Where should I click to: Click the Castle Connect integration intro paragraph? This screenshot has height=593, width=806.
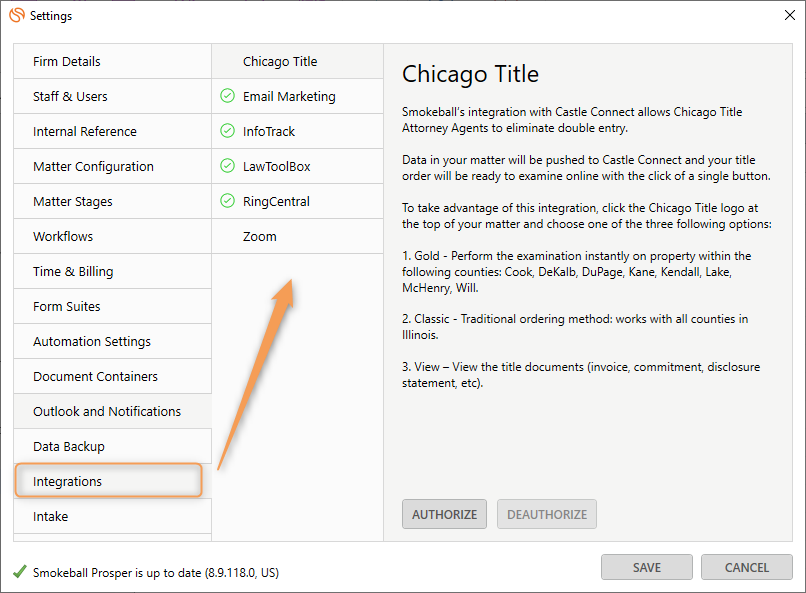click(x=572, y=120)
